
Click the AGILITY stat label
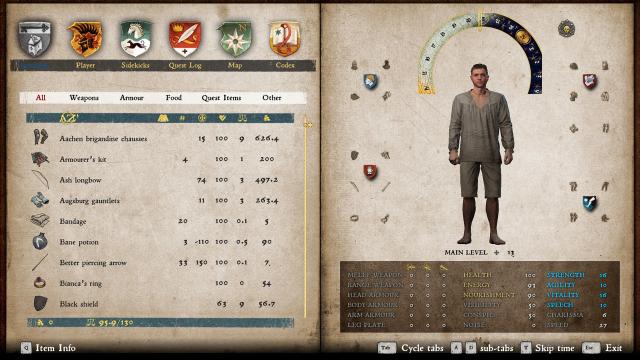[x=561, y=285]
